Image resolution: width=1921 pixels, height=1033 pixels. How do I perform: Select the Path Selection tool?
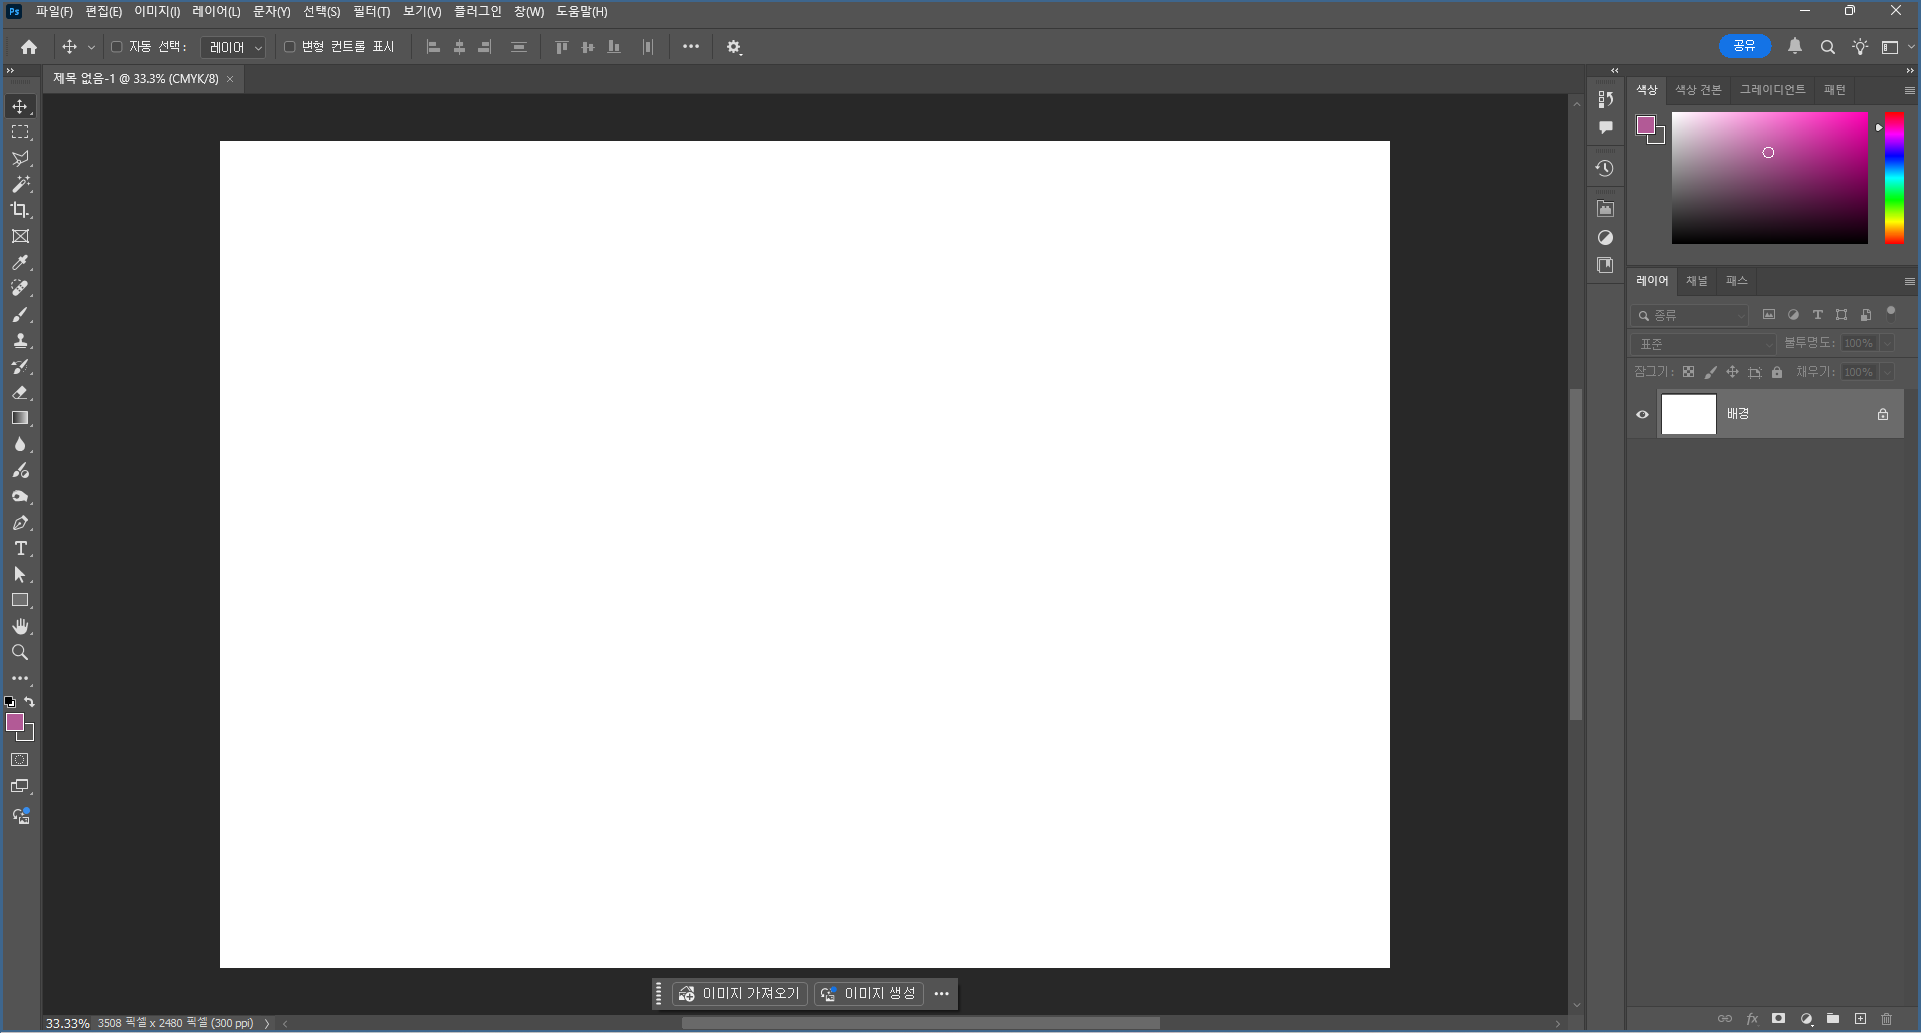click(x=20, y=574)
